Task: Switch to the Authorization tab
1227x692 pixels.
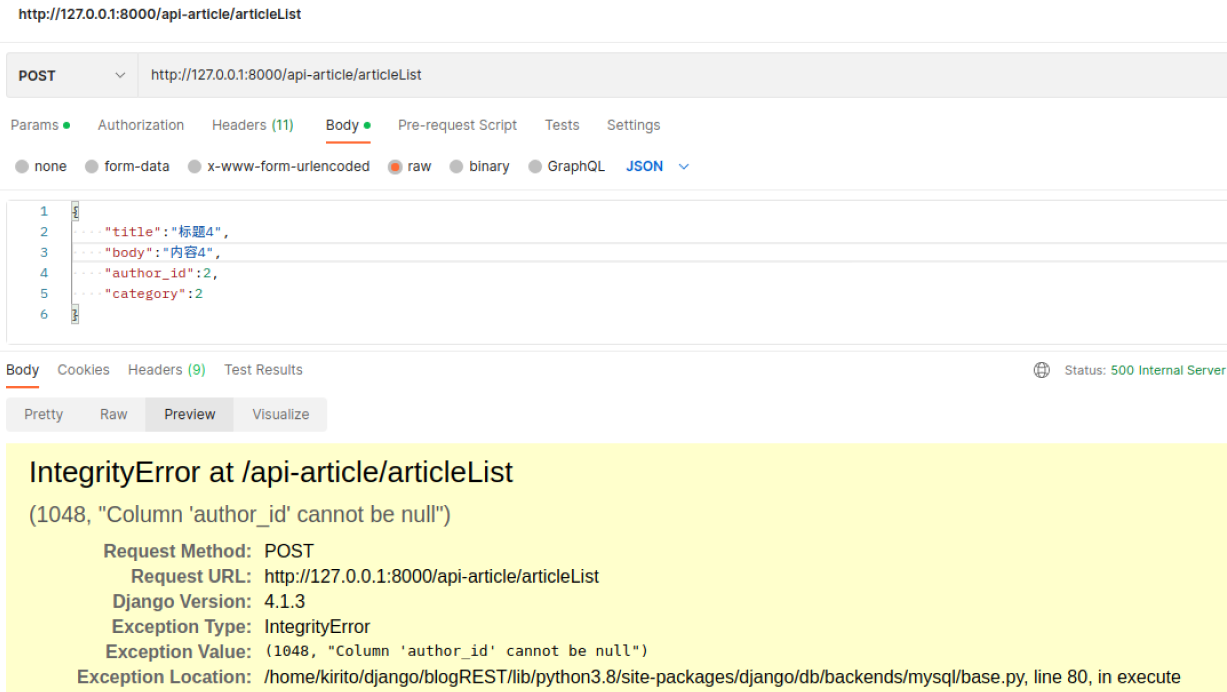Action: (x=140, y=125)
